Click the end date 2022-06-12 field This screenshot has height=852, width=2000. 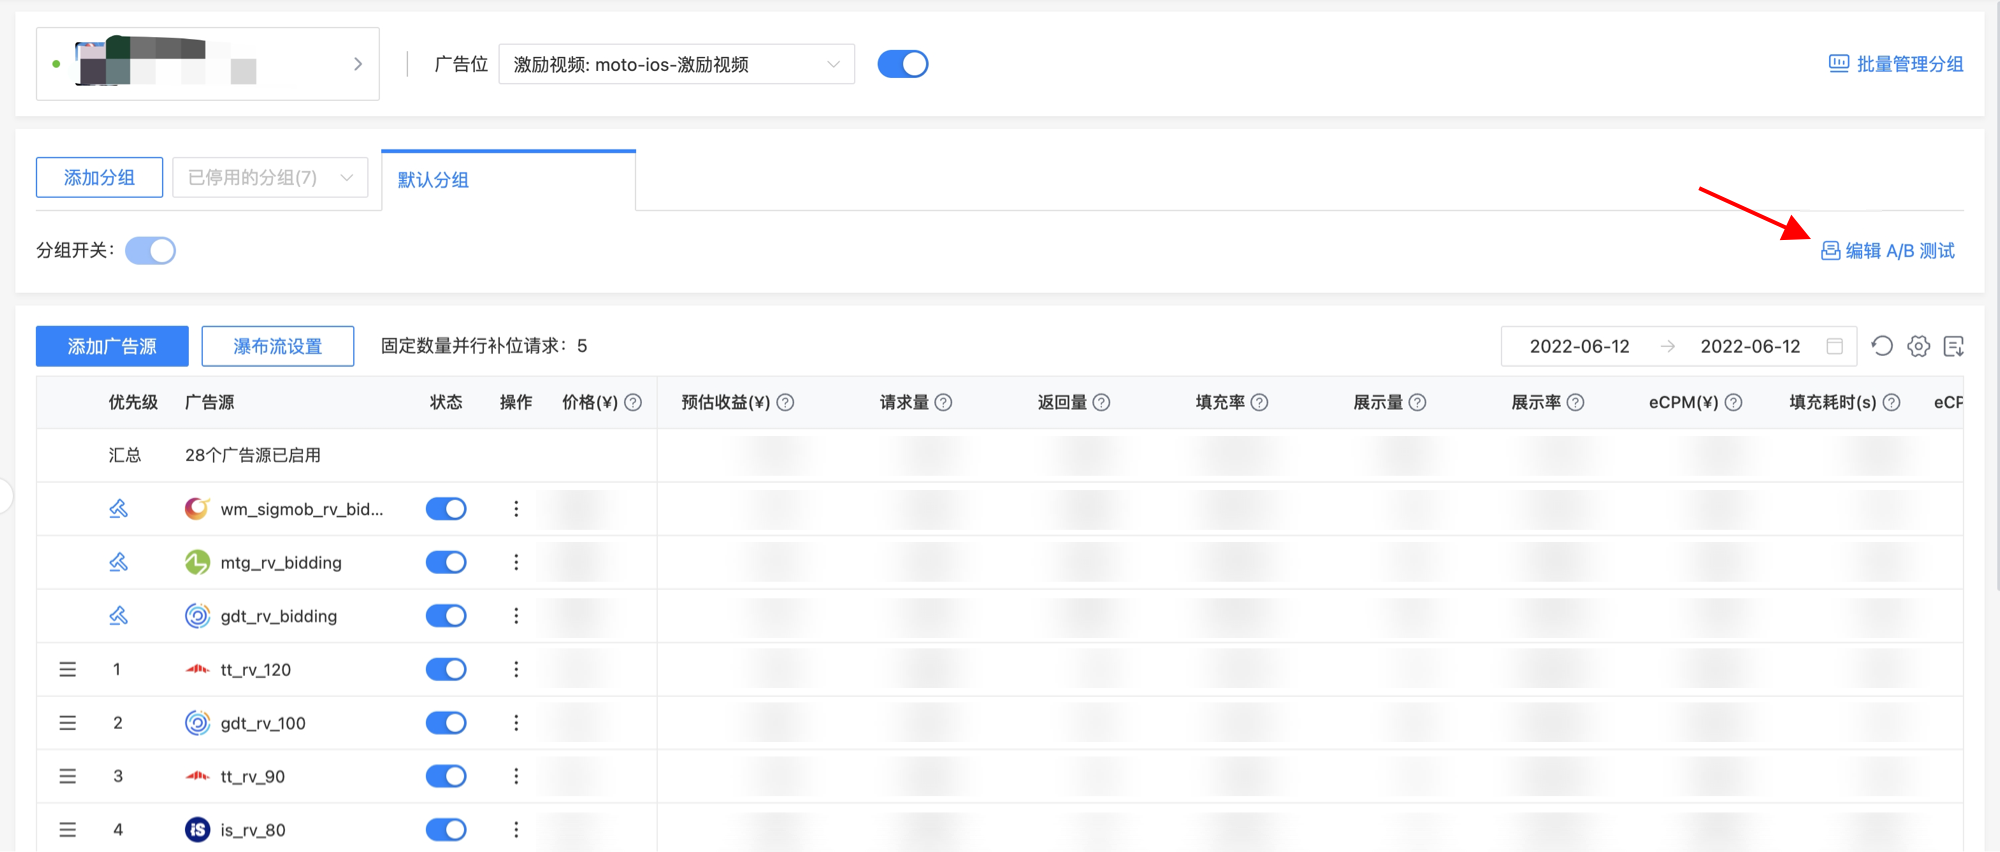tap(1750, 346)
